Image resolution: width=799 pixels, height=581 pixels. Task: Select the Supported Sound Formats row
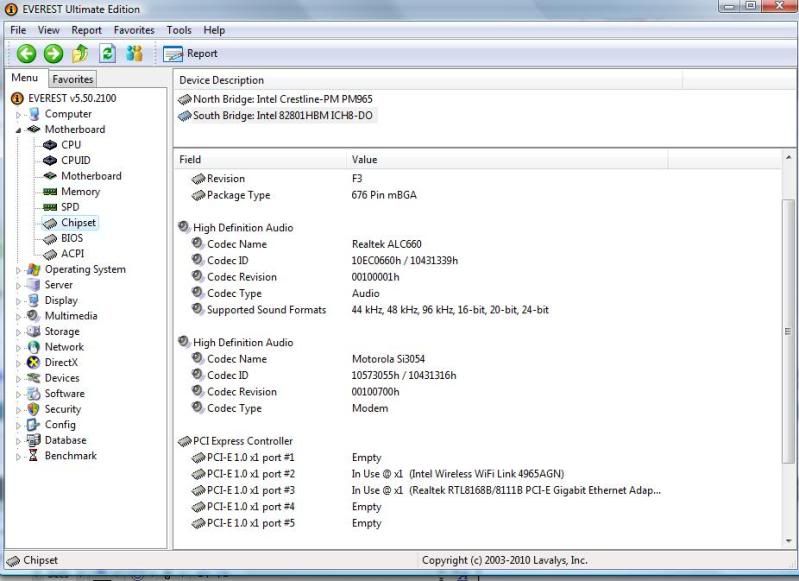(x=476, y=309)
